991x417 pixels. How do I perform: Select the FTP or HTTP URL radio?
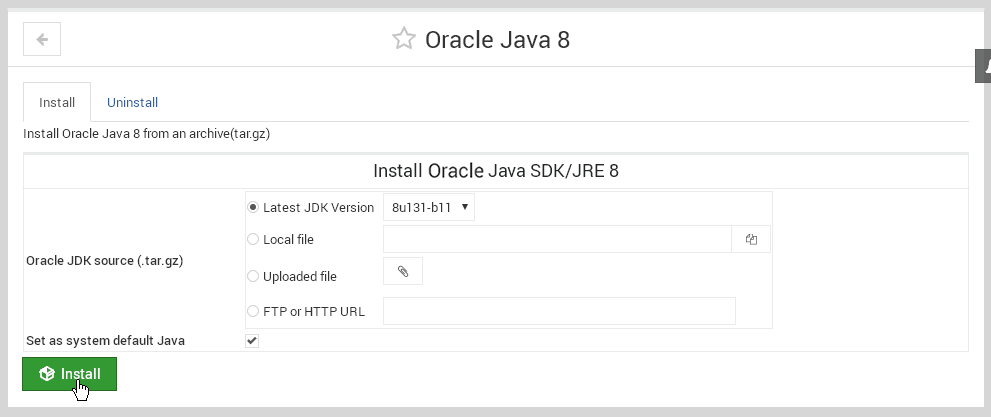point(253,311)
